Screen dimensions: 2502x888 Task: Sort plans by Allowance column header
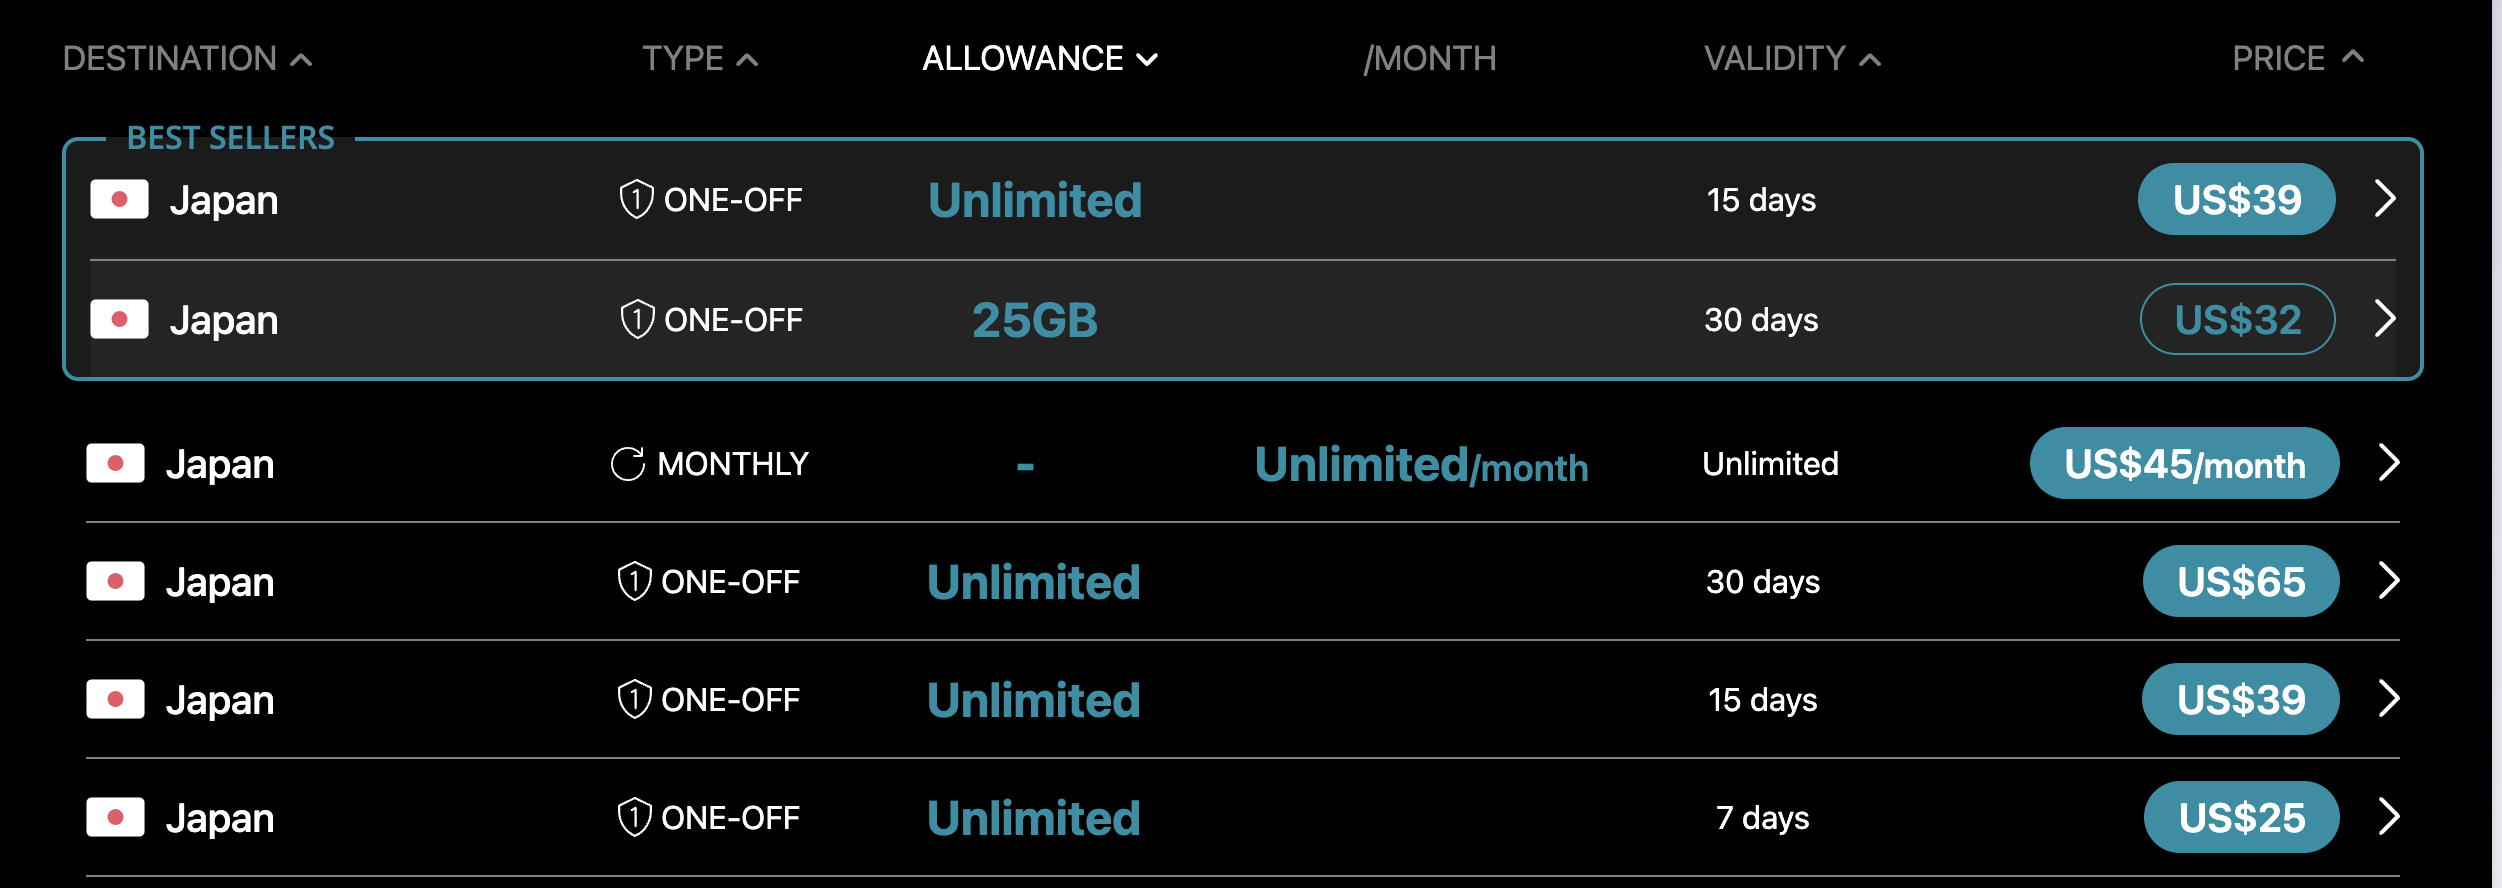click(x=1039, y=59)
